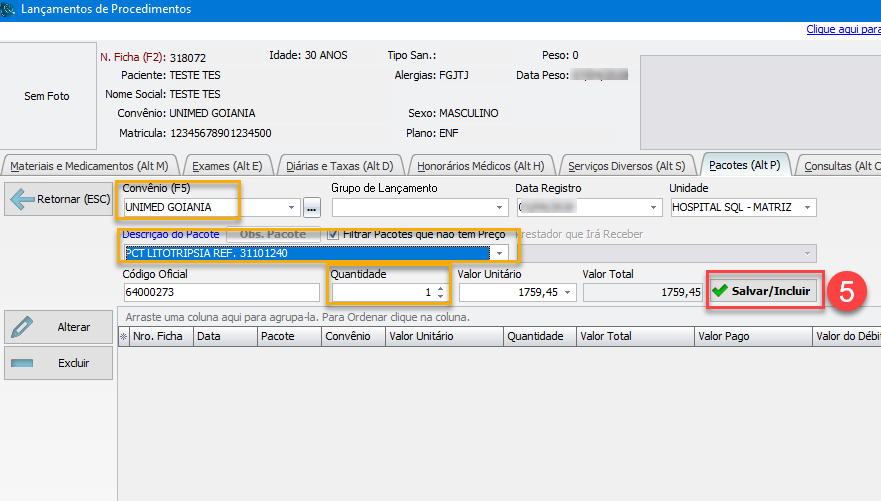Click the grid row selector asterisk header

pyautogui.click(x=124, y=337)
